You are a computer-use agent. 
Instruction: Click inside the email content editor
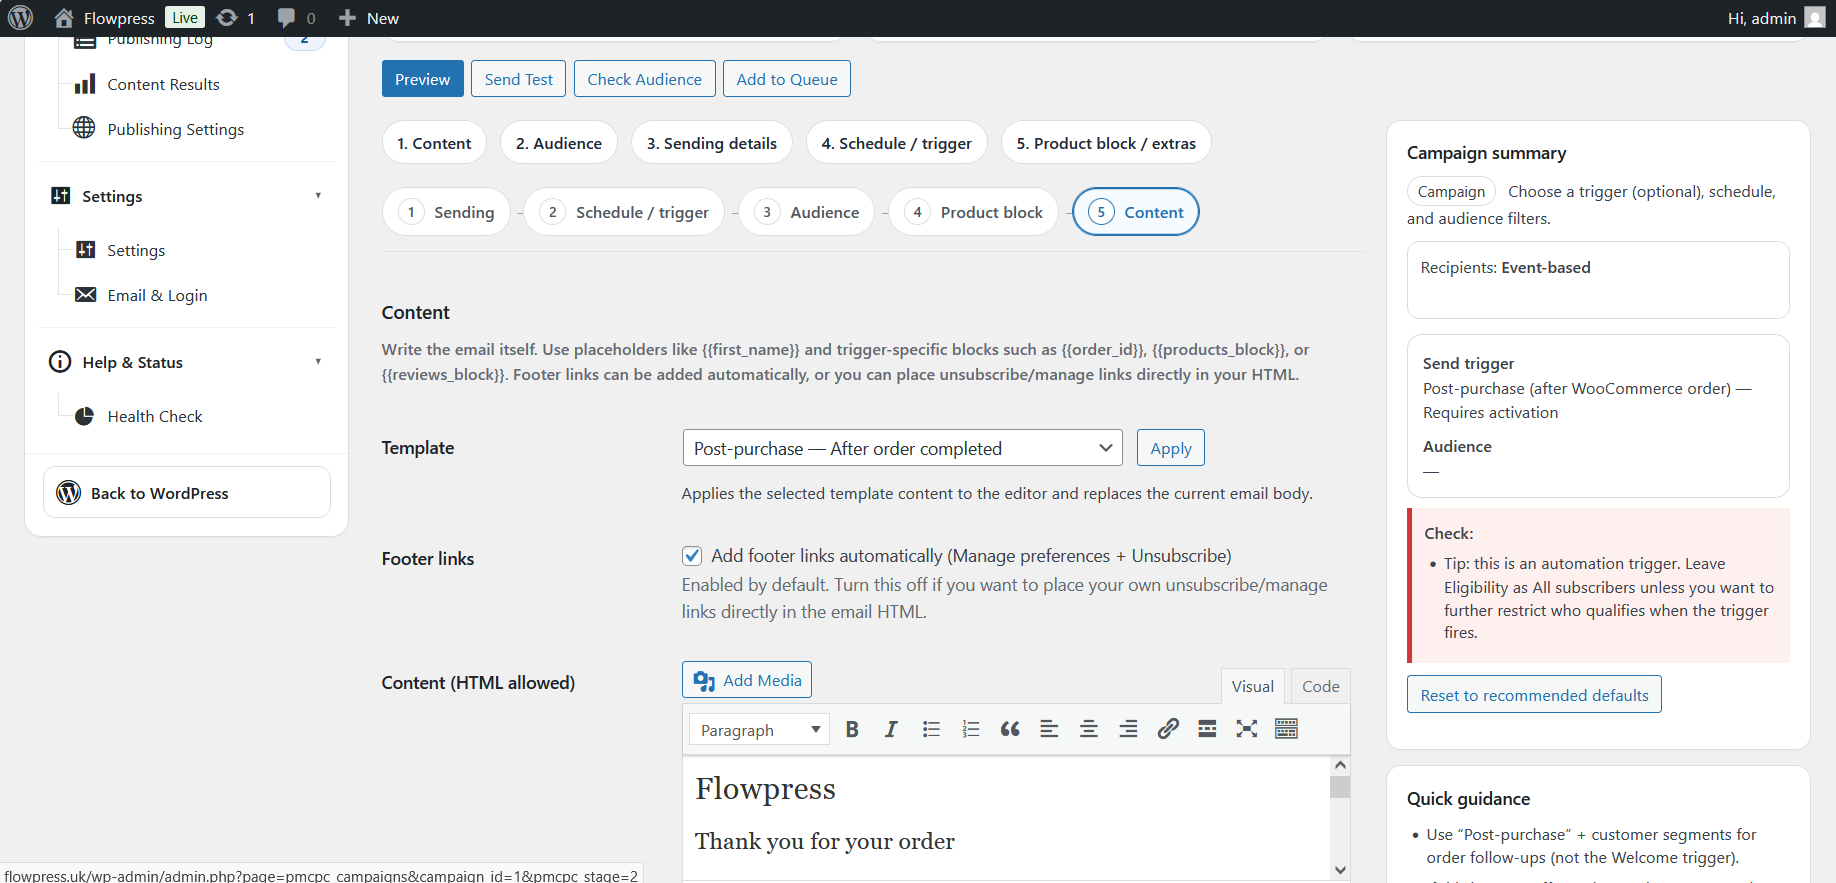pyautogui.click(x=1006, y=818)
